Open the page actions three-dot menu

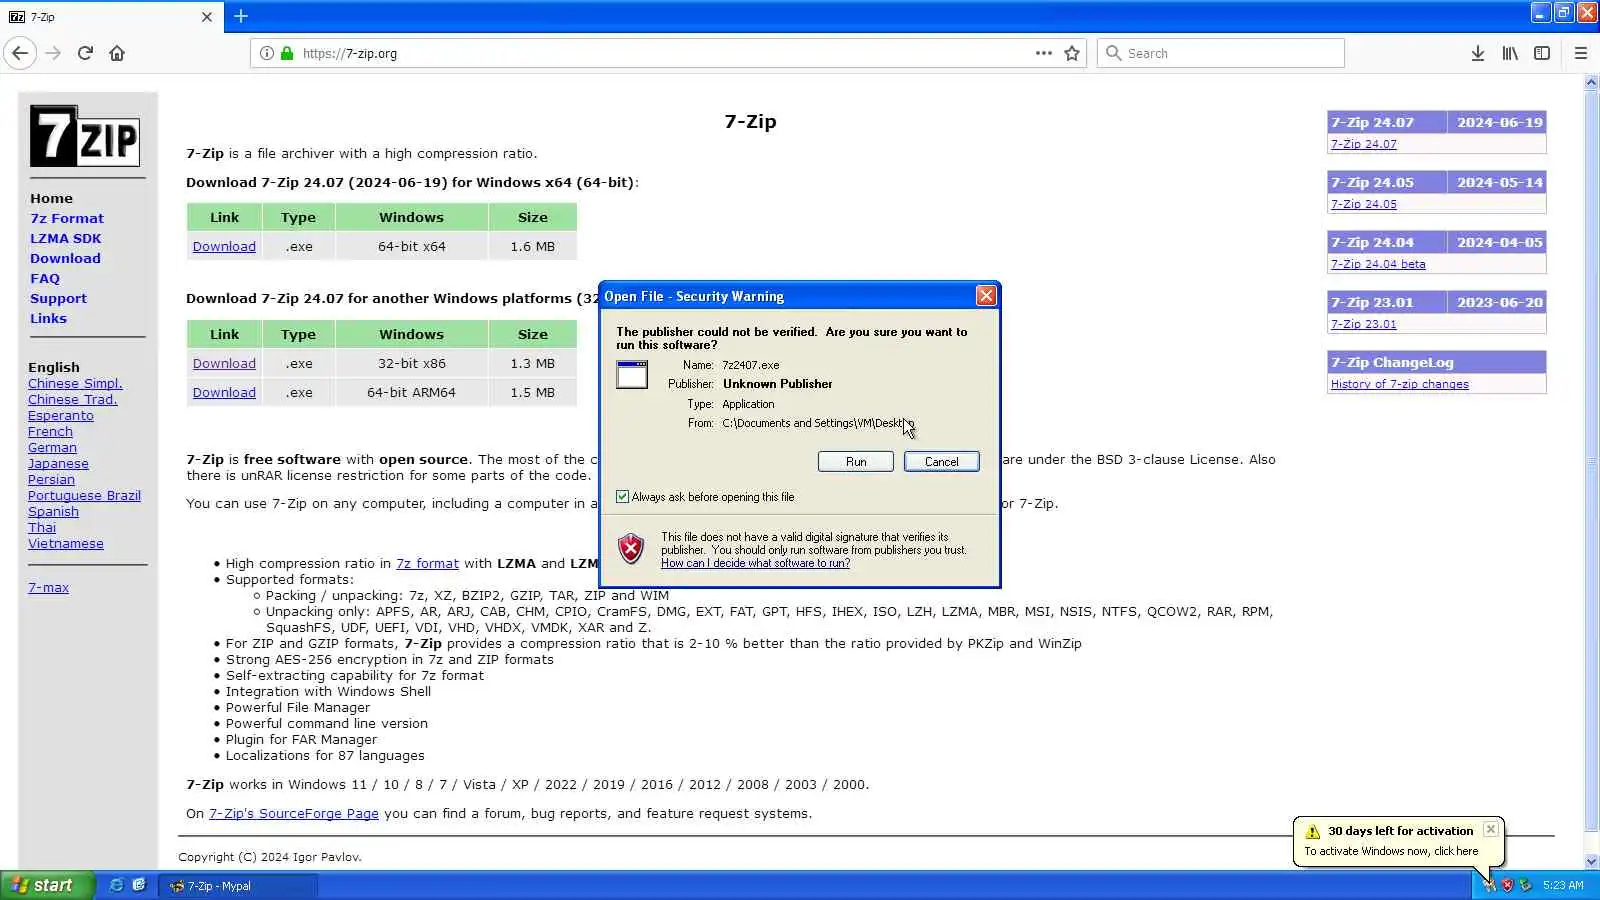click(x=1044, y=53)
